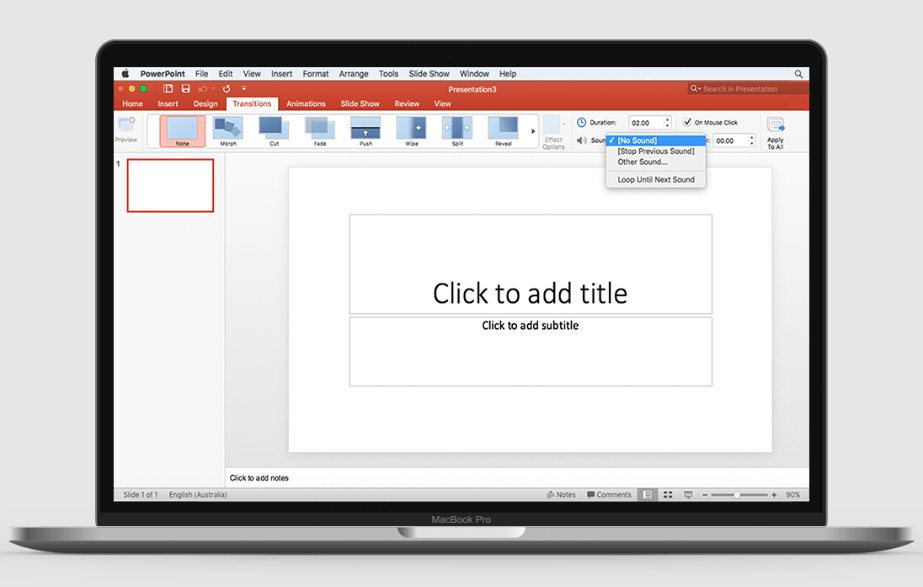Switch to Normal view icon in status bar
This screenshot has width=923, height=587.
pos(648,495)
